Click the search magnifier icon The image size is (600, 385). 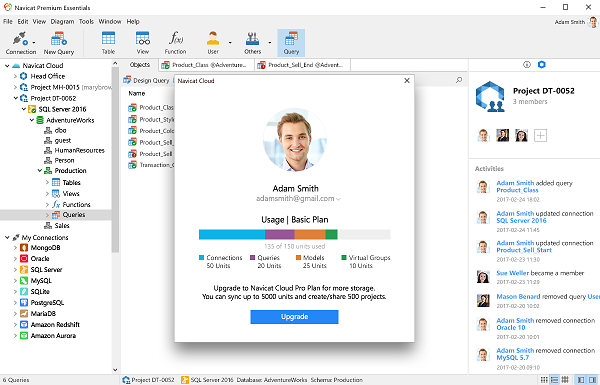tap(459, 80)
